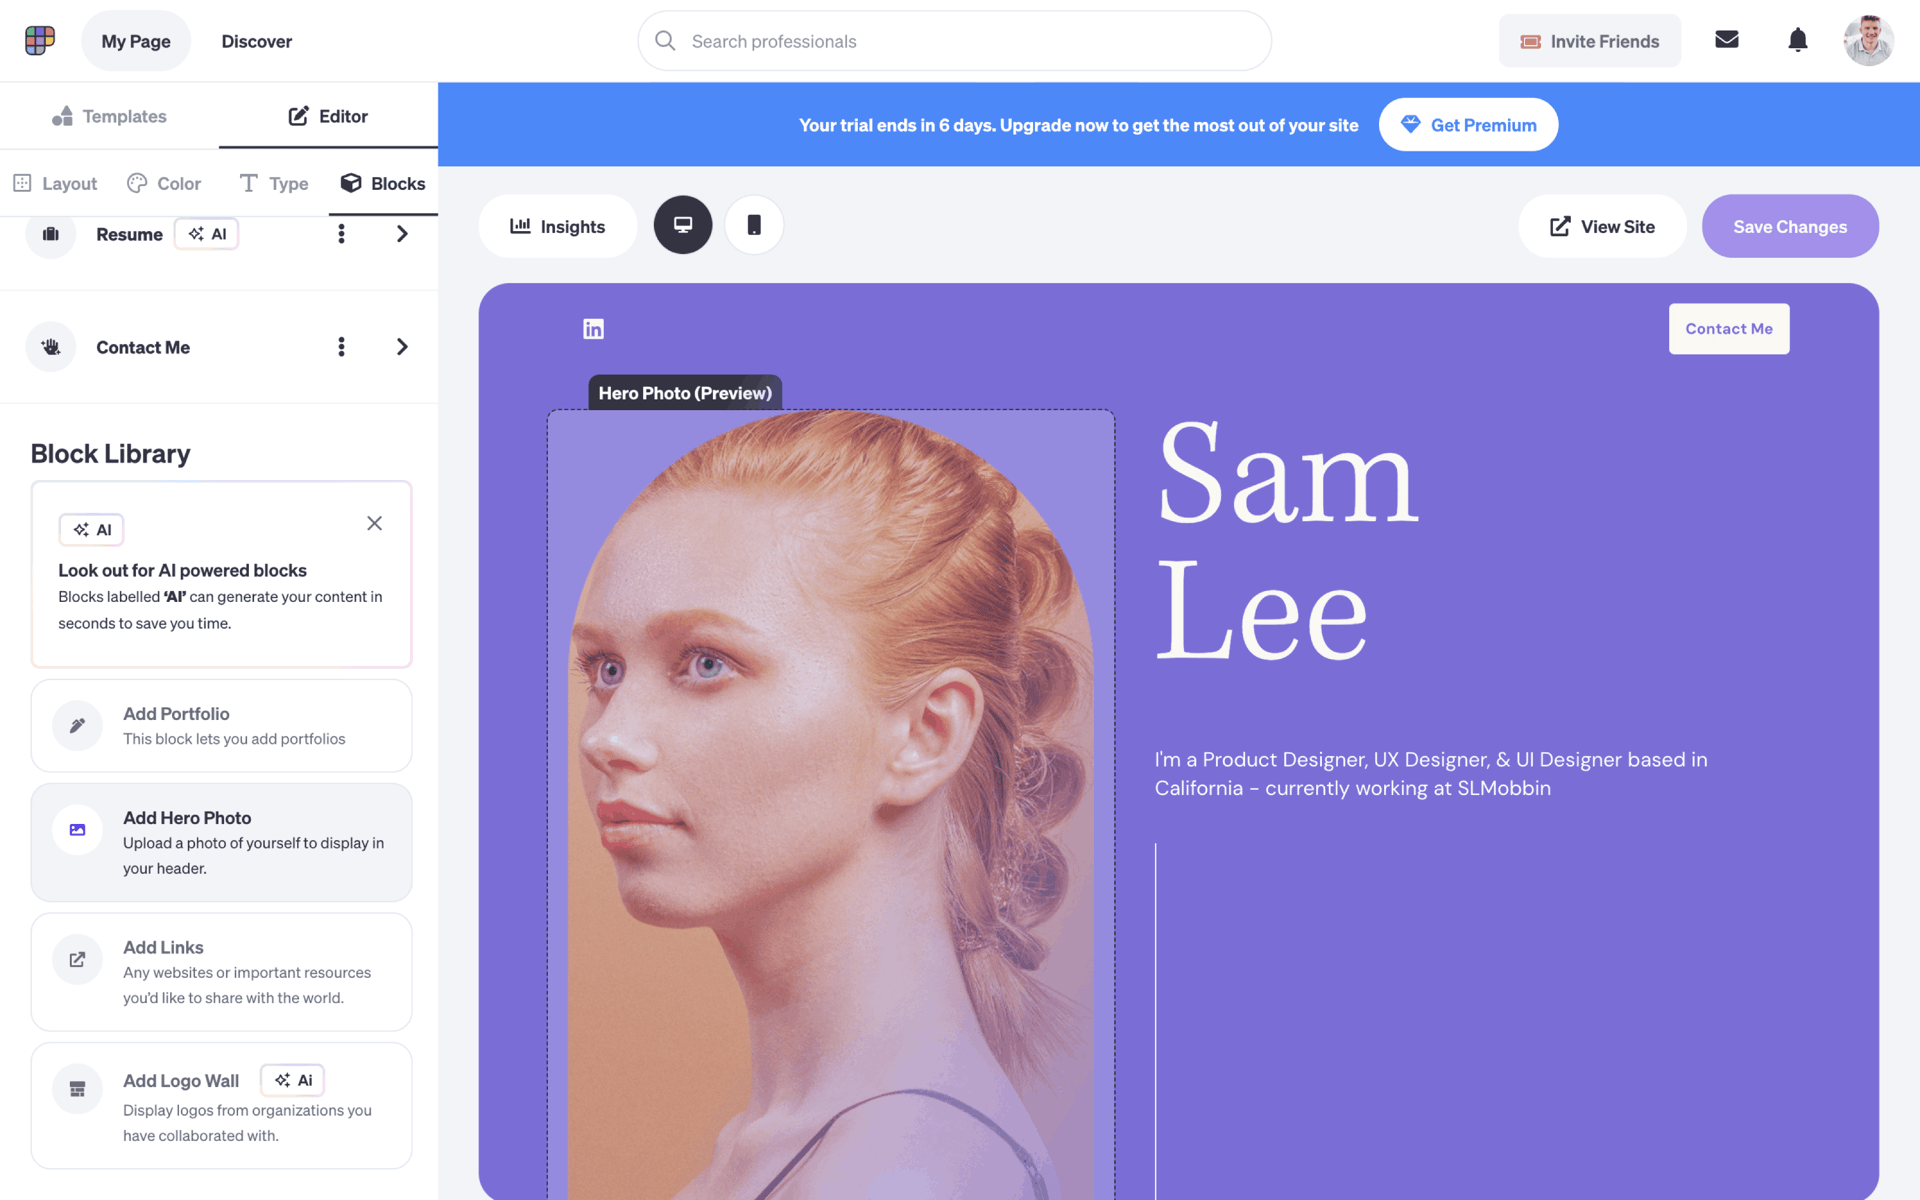Open the messages envelope icon
The height and width of the screenshot is (1200, 1920).
[1727, 40]
